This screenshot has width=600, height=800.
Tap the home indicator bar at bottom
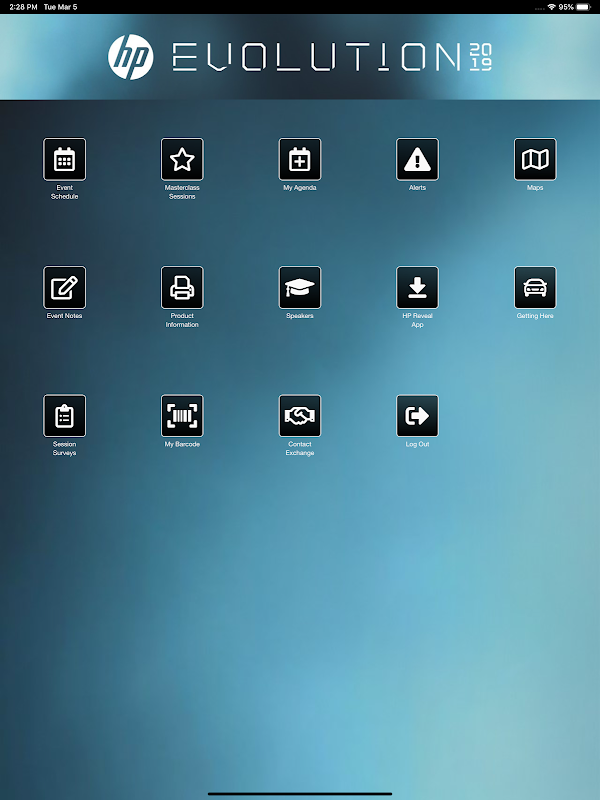pyautogui.click(x=300, y=794)
